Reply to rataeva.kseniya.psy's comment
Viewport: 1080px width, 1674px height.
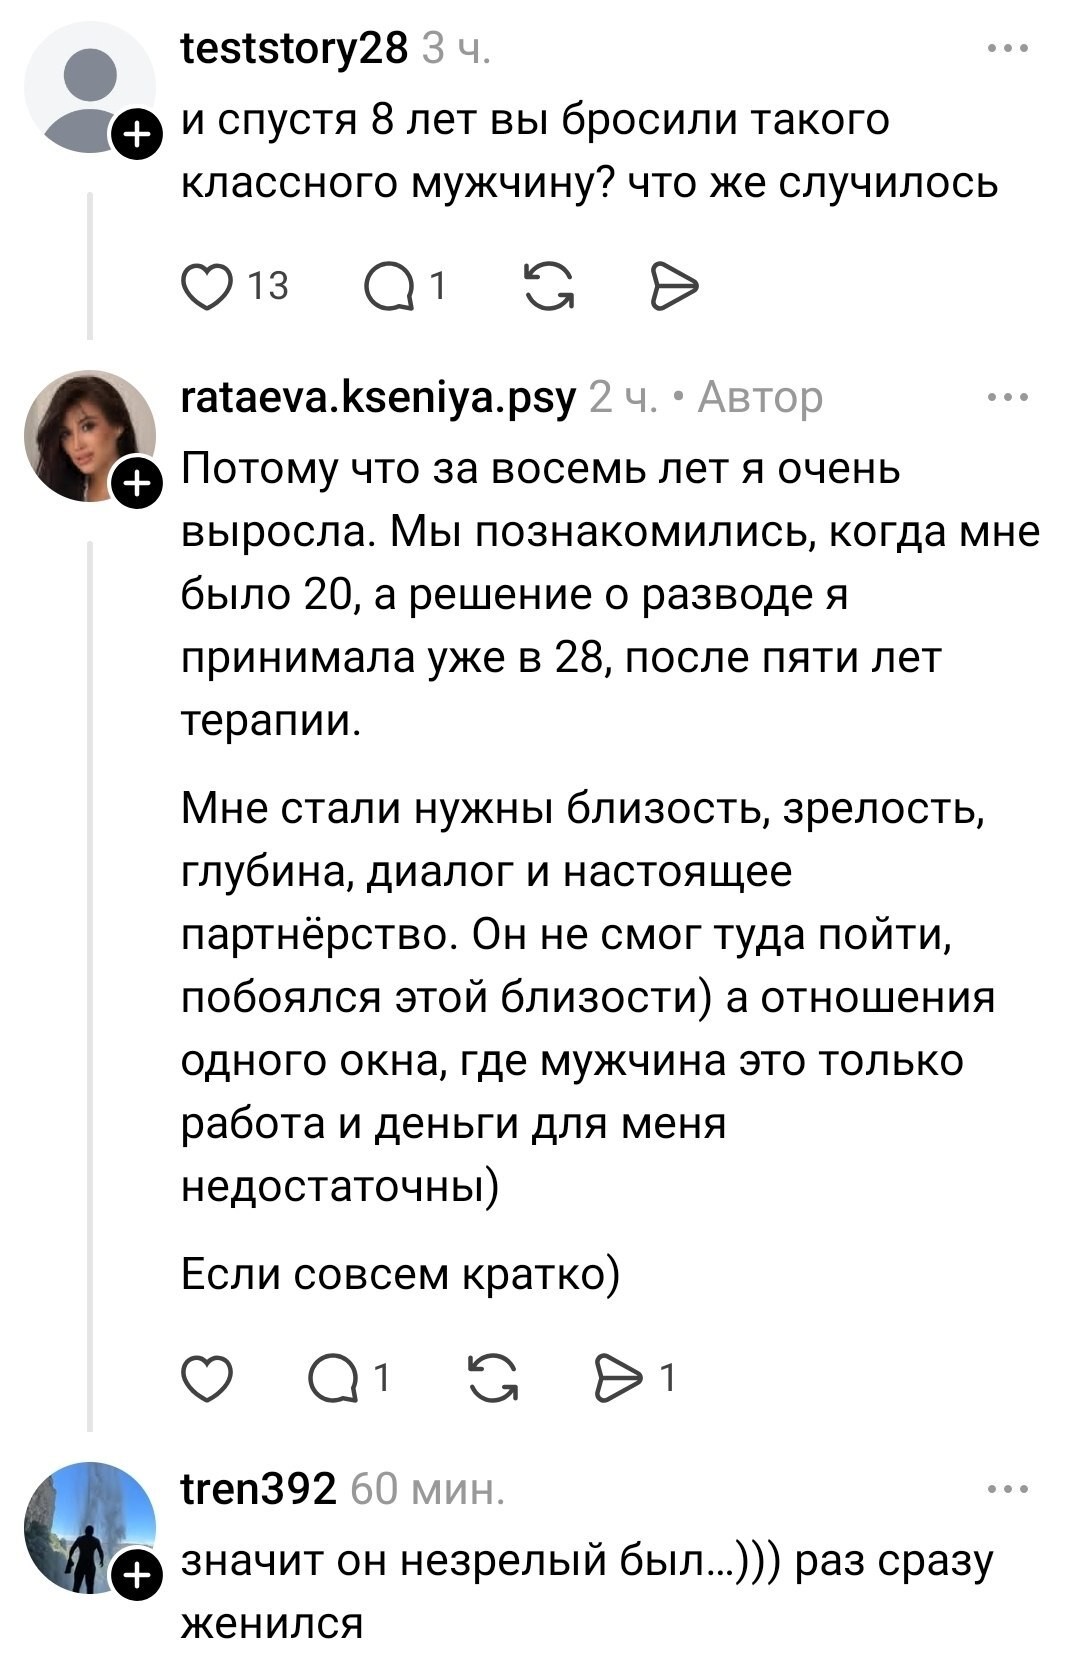click(334, 1379)
